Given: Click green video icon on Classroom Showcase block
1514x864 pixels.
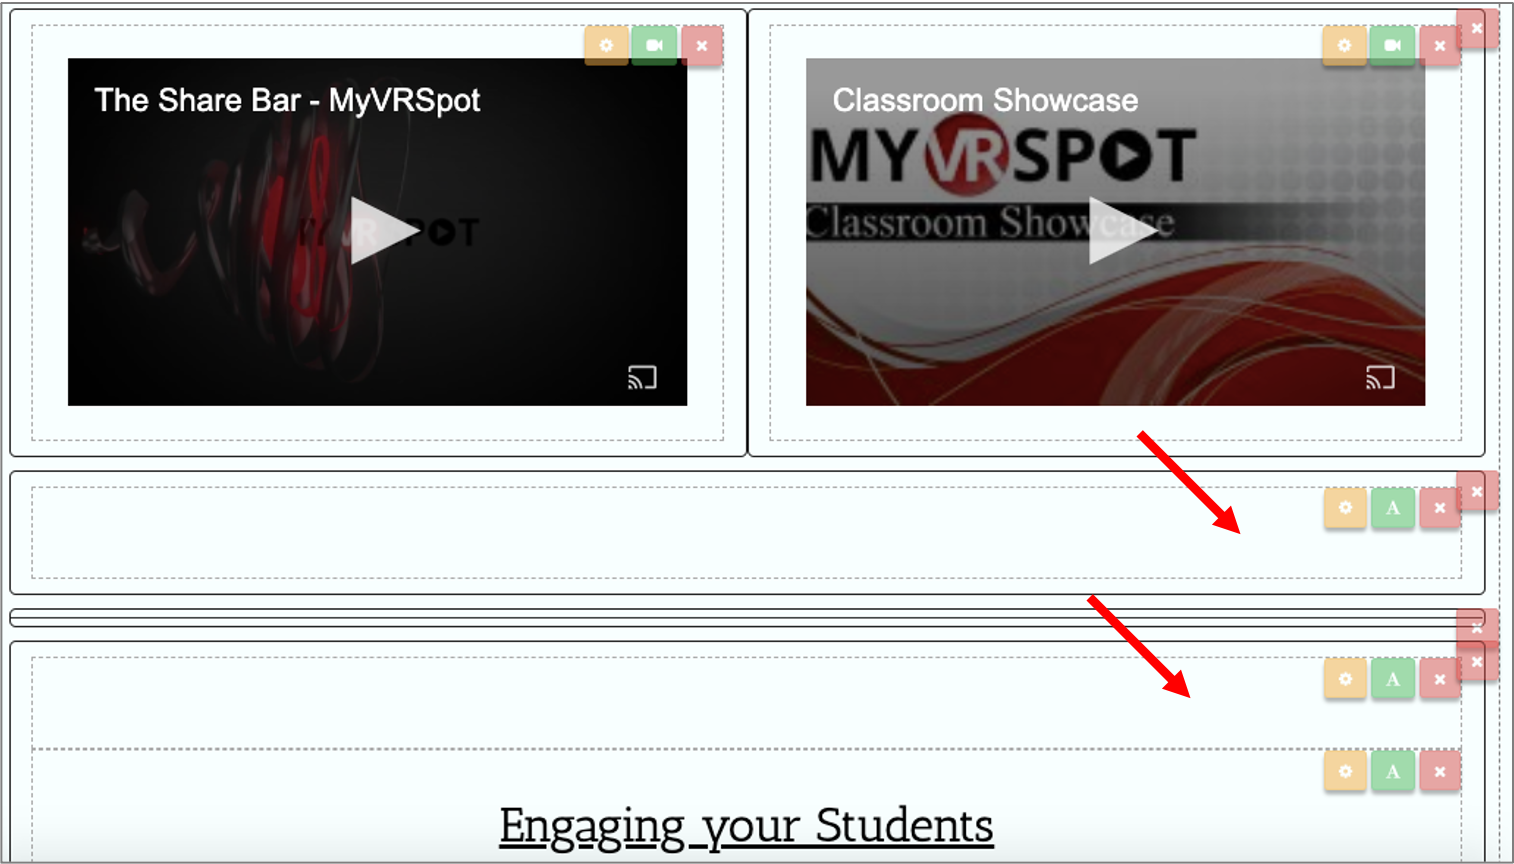Looking at the screenshot, I should [x=1392, y=46].
